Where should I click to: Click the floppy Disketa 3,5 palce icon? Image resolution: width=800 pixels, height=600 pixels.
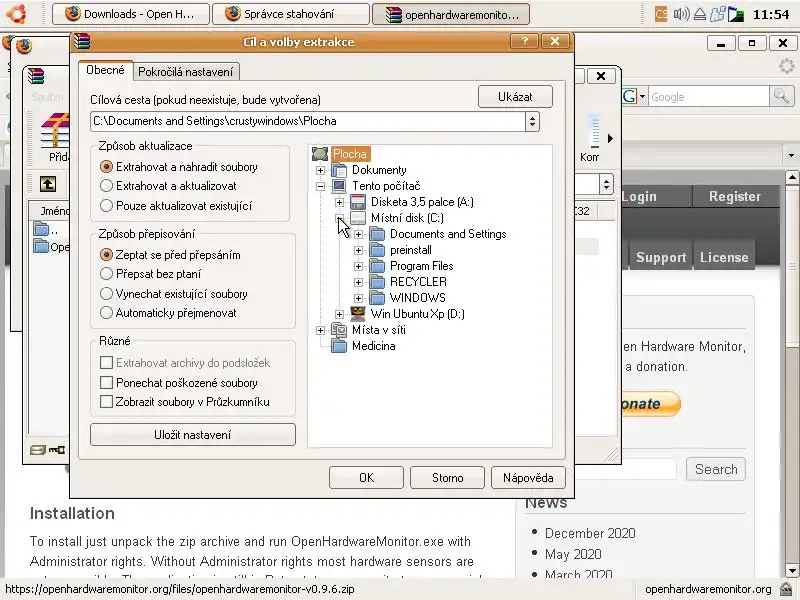[x=358, y=202]
